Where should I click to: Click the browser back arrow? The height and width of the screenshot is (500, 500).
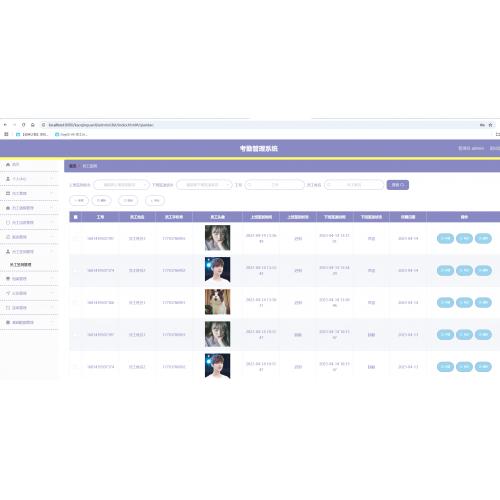tap(5, 125)
